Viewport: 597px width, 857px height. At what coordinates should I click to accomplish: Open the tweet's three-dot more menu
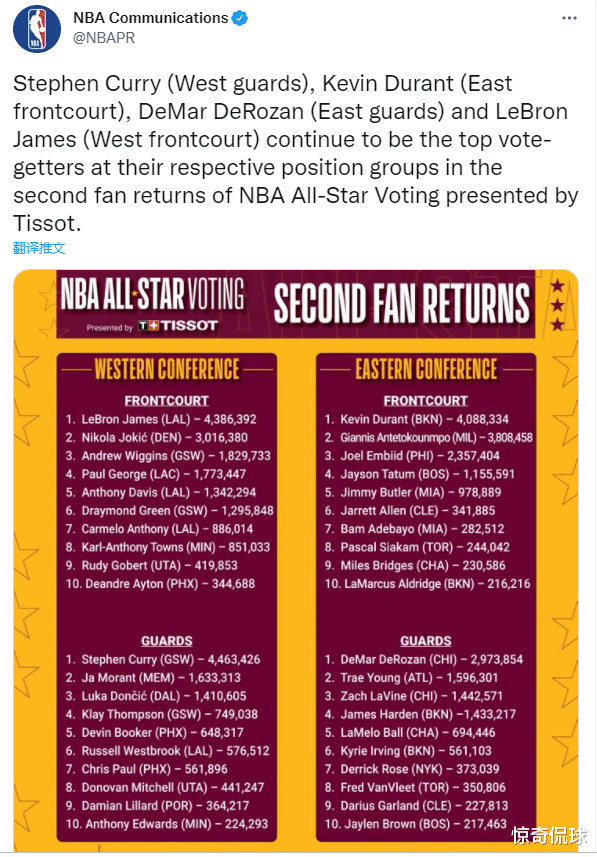pos(569,18)
